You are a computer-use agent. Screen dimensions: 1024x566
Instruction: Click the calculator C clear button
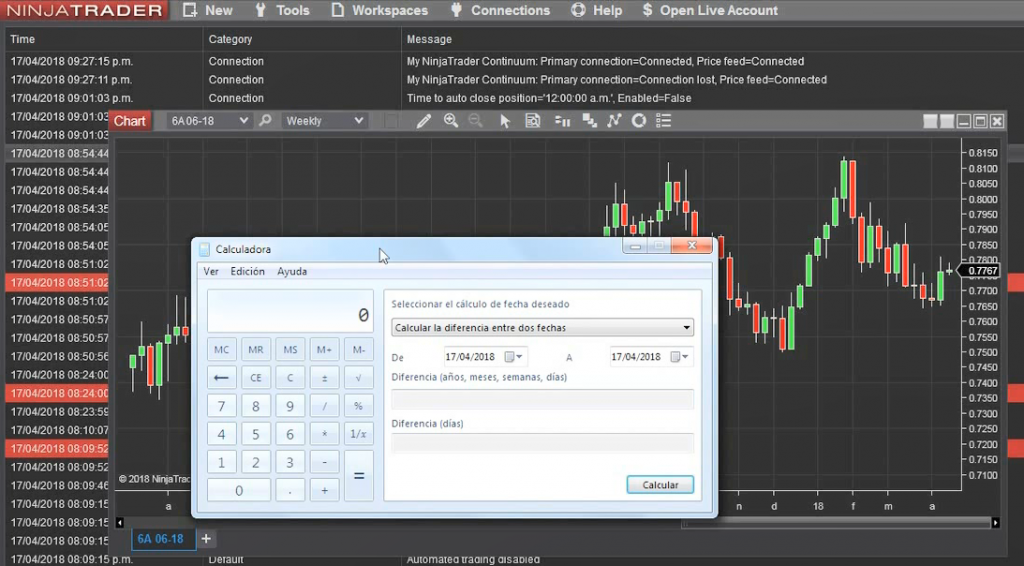(290, 378)
